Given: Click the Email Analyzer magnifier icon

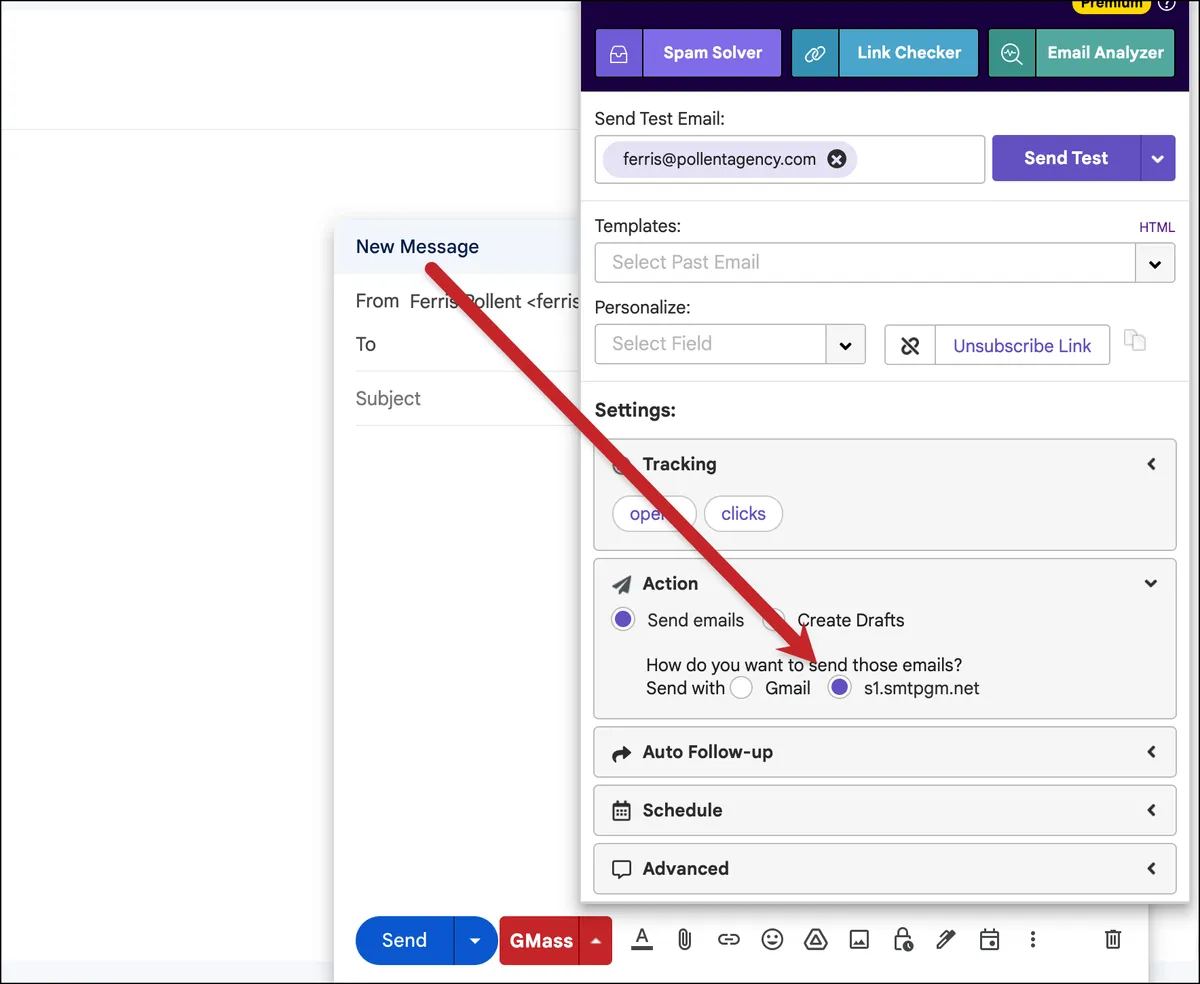Looking at the screenshot, I should tap(1012, 53).
